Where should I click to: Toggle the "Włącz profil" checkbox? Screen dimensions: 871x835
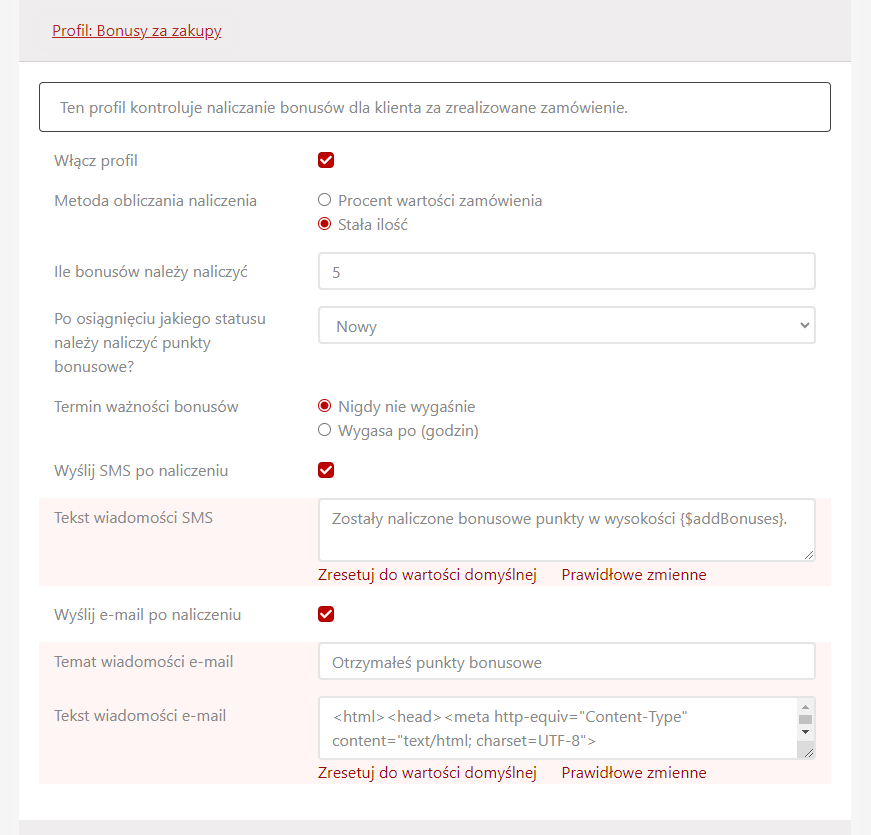click(326, 160)
